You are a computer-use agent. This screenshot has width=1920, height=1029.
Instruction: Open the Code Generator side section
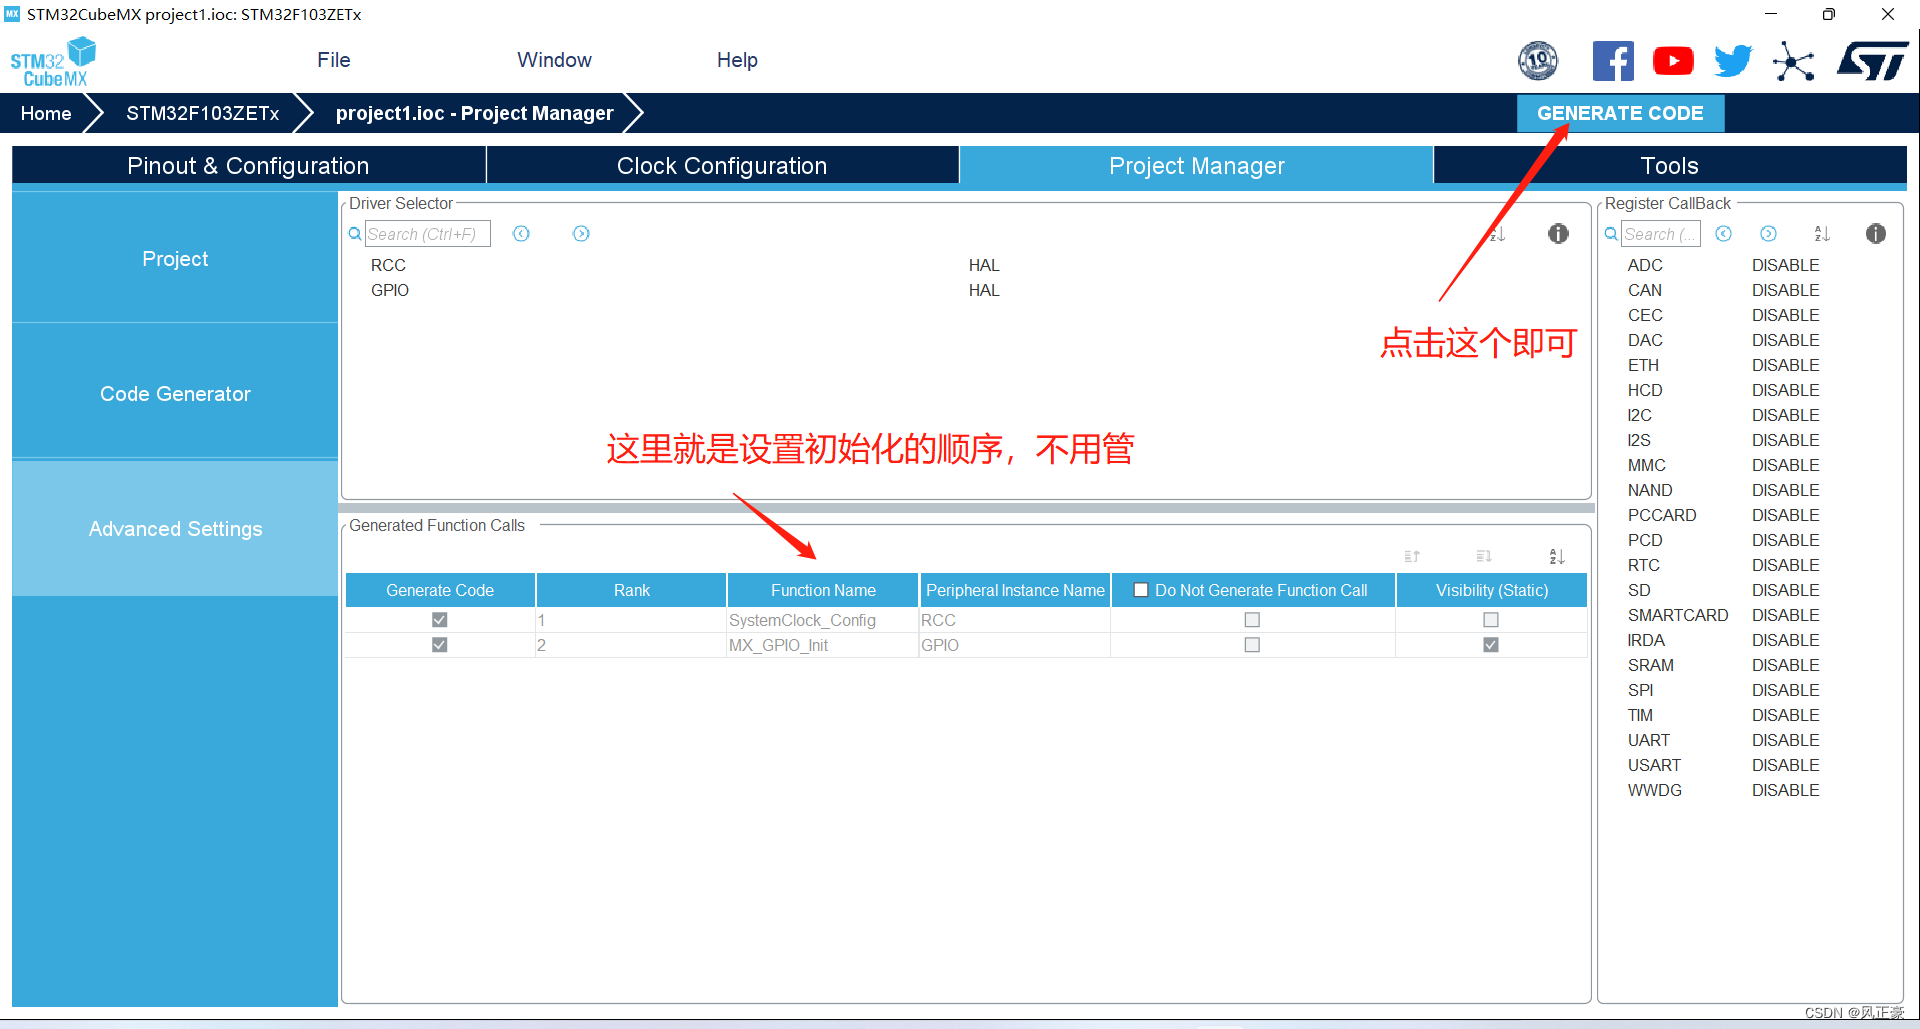[175, 393]
